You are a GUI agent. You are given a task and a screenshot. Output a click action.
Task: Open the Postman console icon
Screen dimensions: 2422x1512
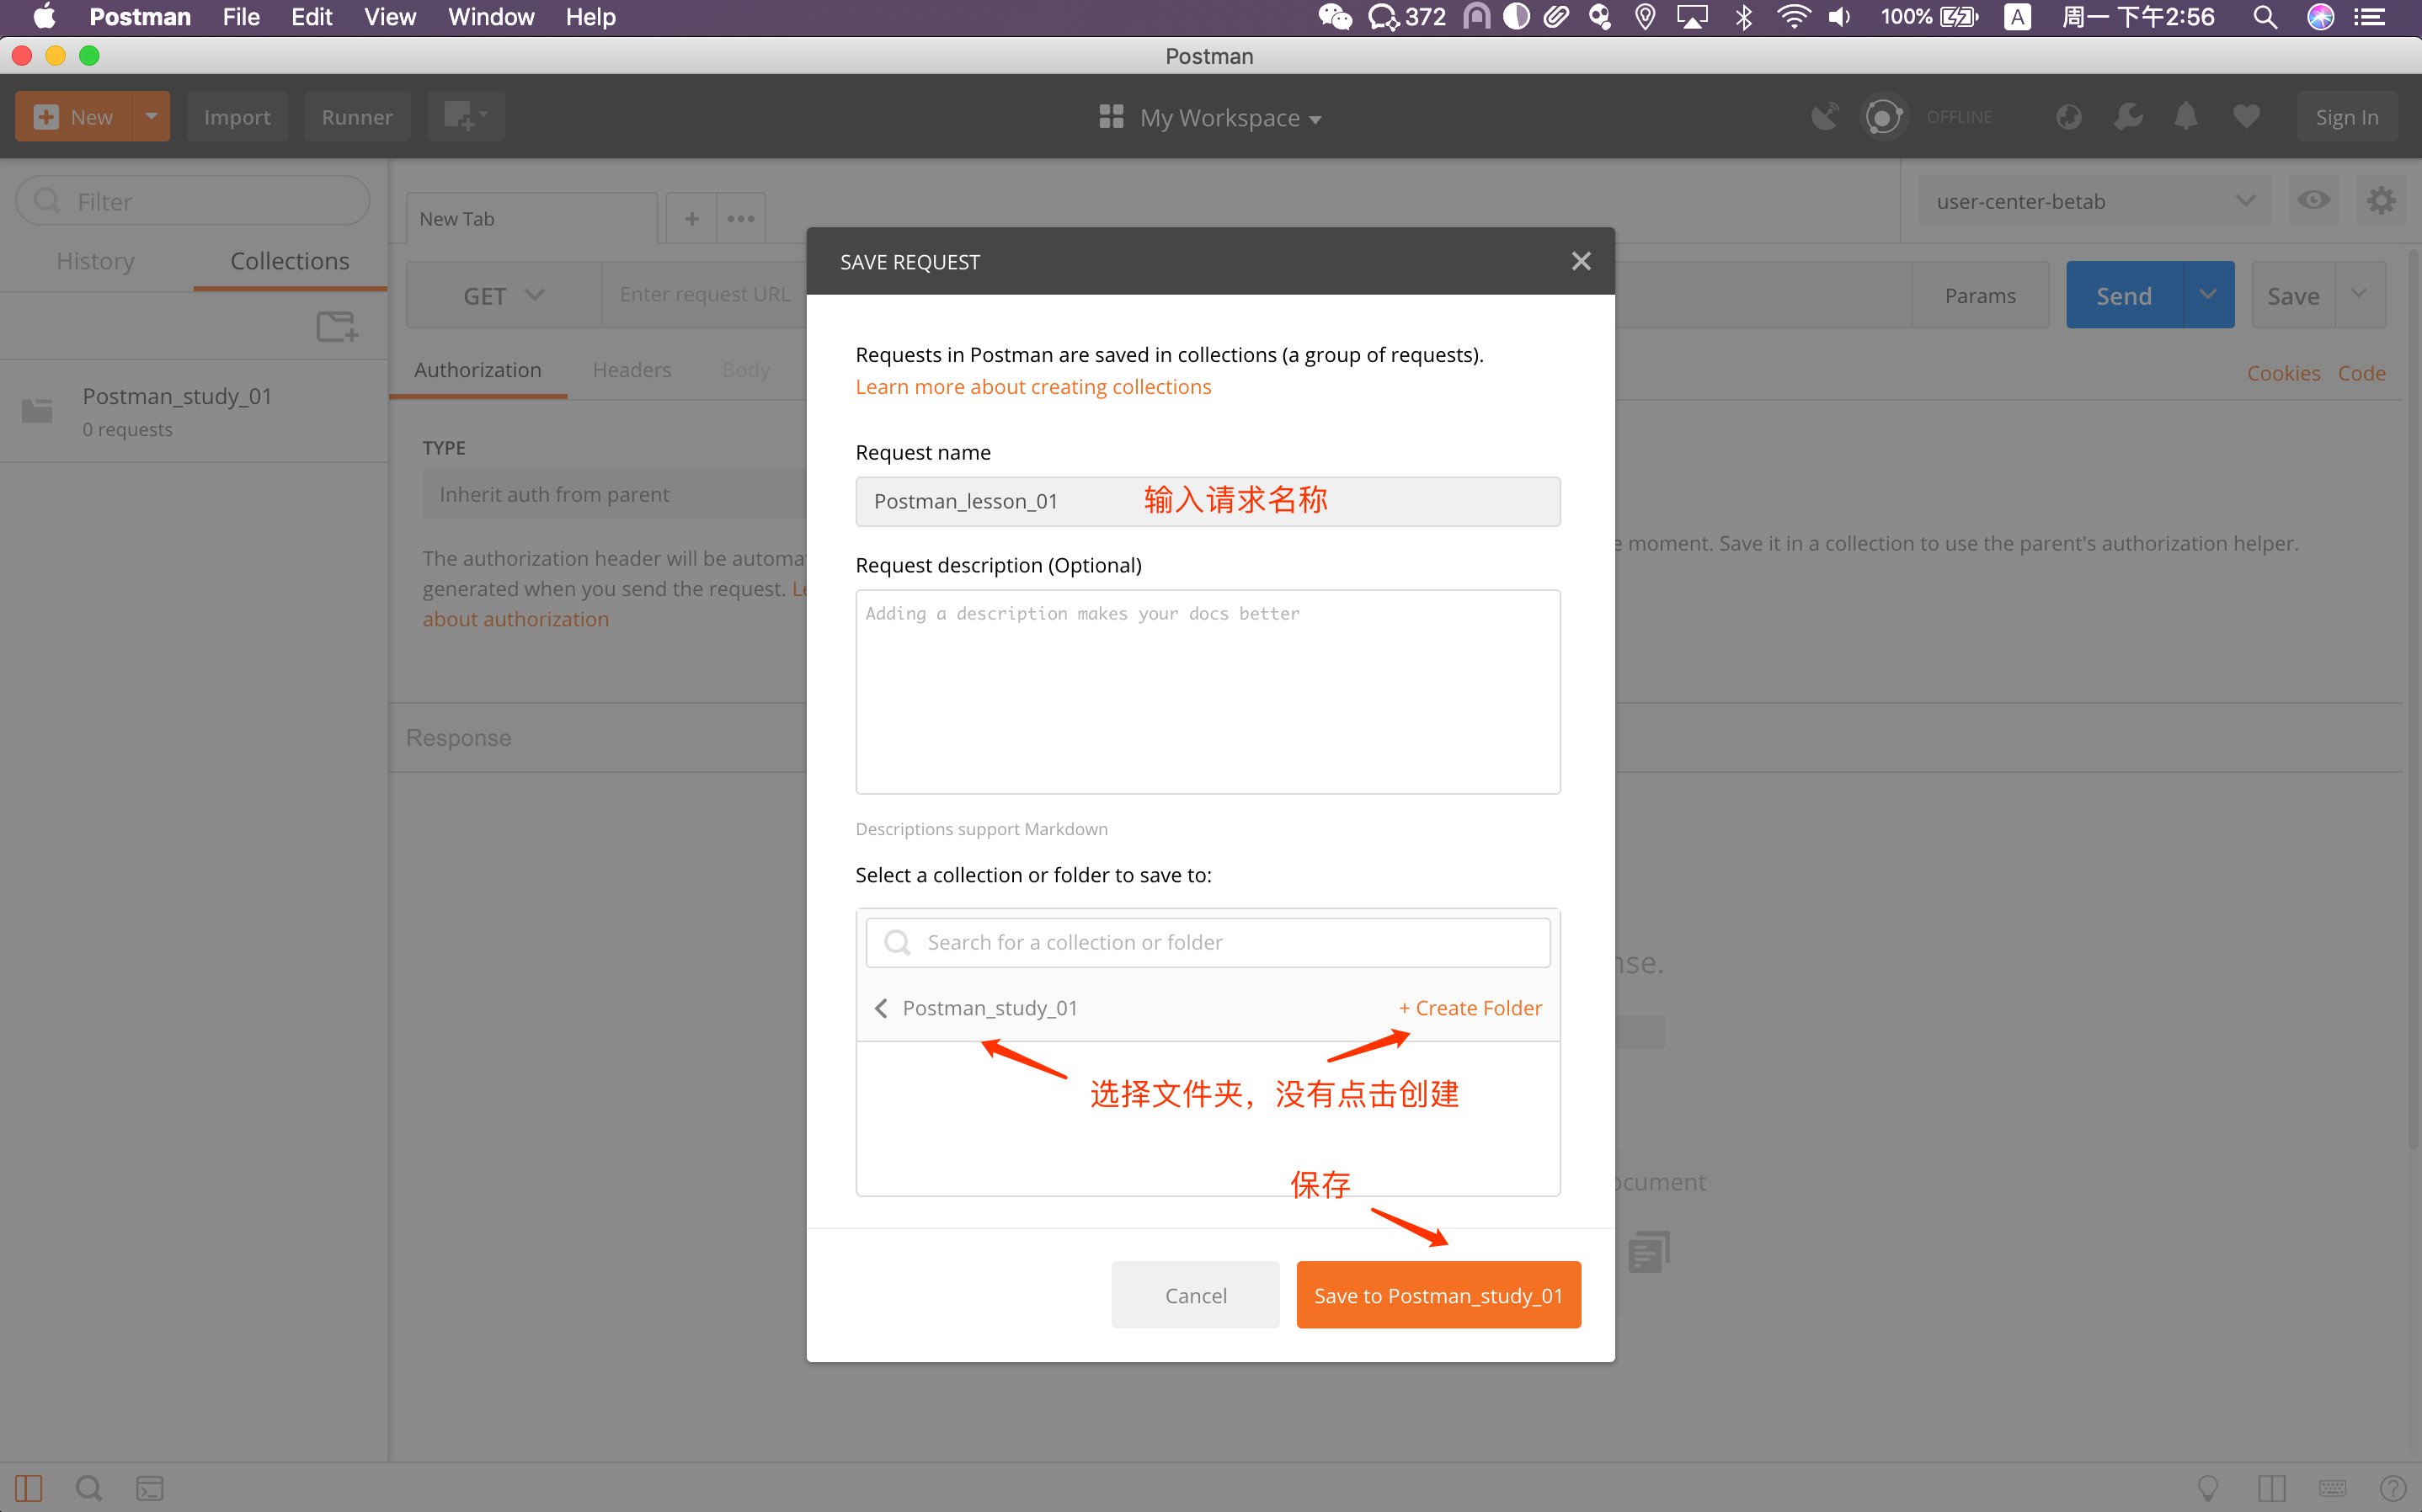pos(150,1488)
